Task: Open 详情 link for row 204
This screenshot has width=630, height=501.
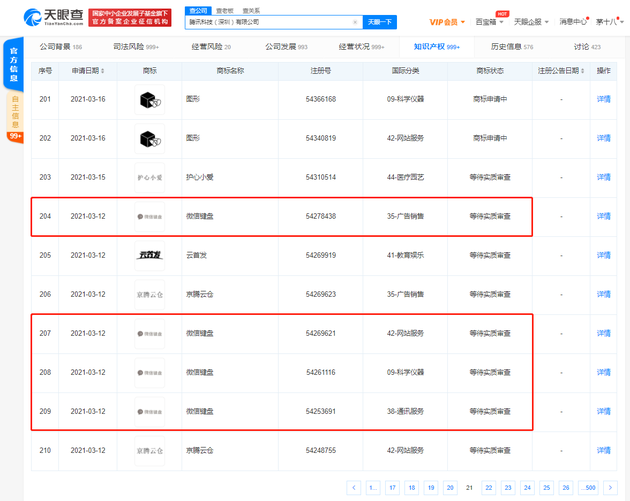Action: 603,216
